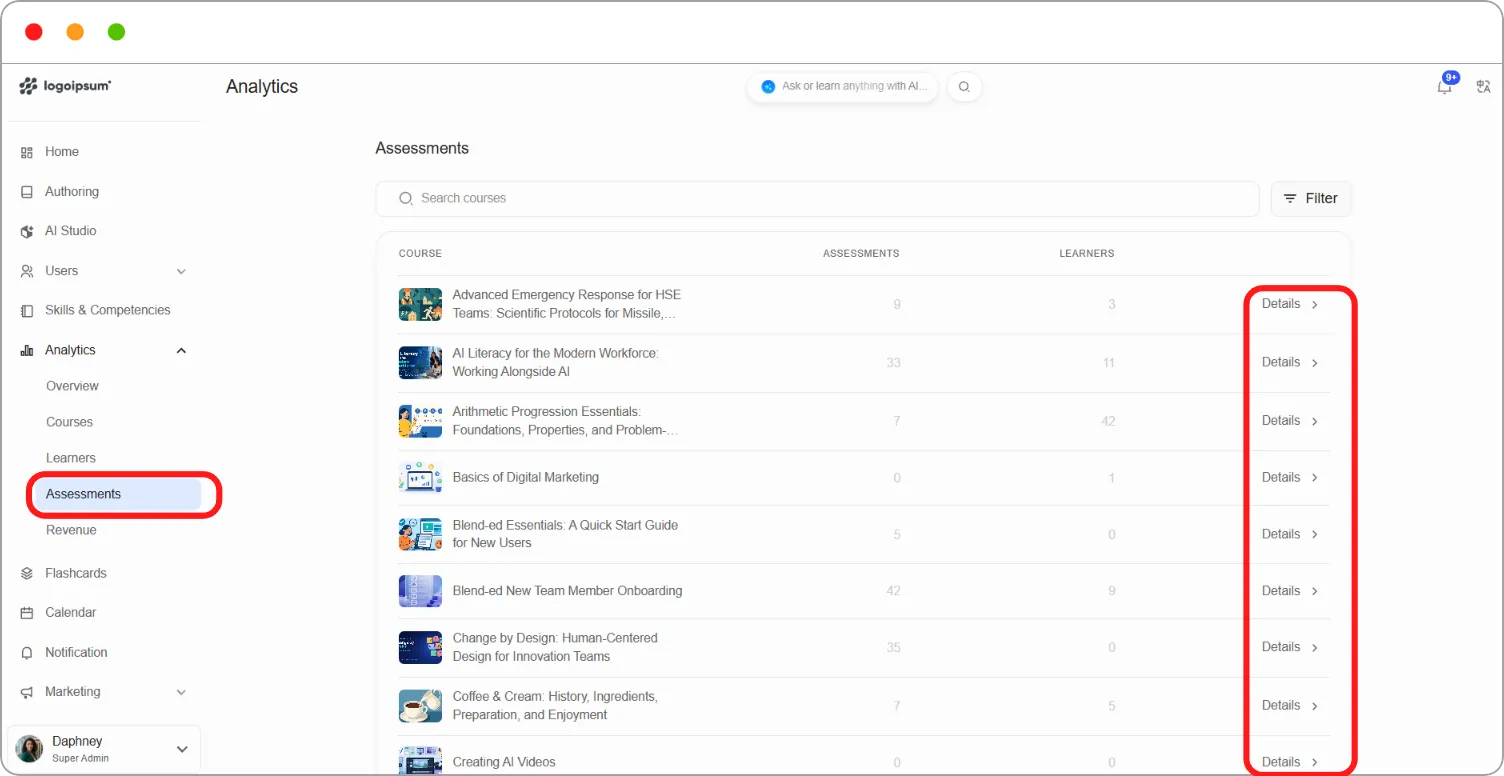Image resolution: width=1504 pixels, height=776 pixels.
Task: Select Learners under Analytics
Action: coord(71,458)
